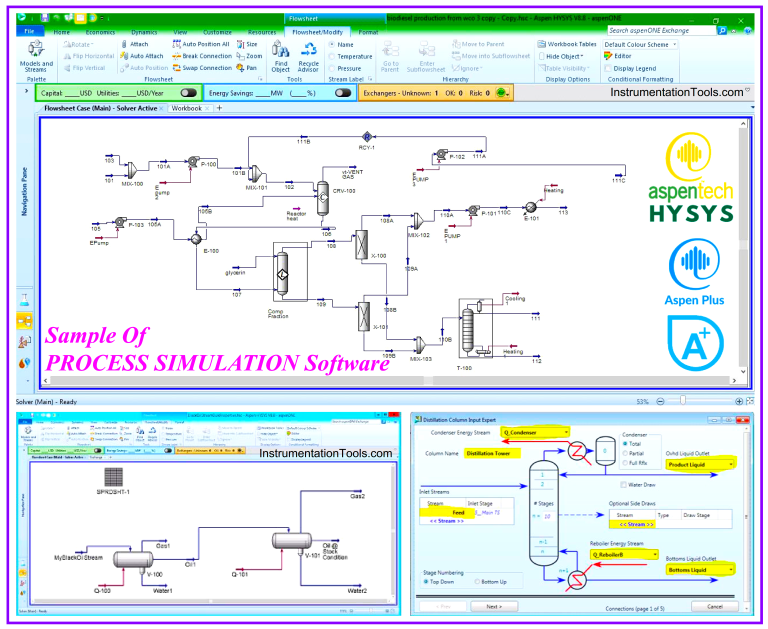Select the Break Connection tool
Viewport: 768px width, 629px height.
[x=205, y=56]
